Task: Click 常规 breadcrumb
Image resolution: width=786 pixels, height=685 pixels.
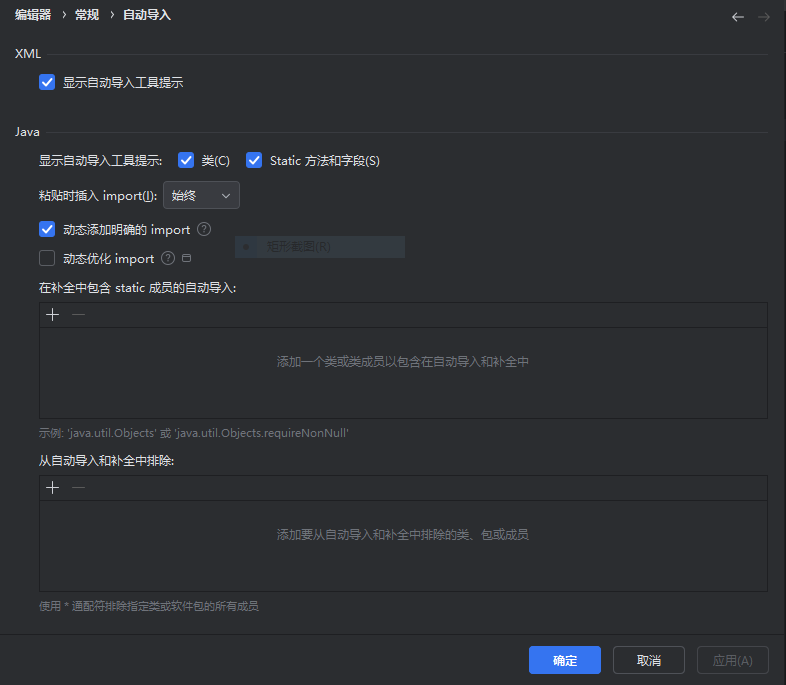Action: [87, 15]
